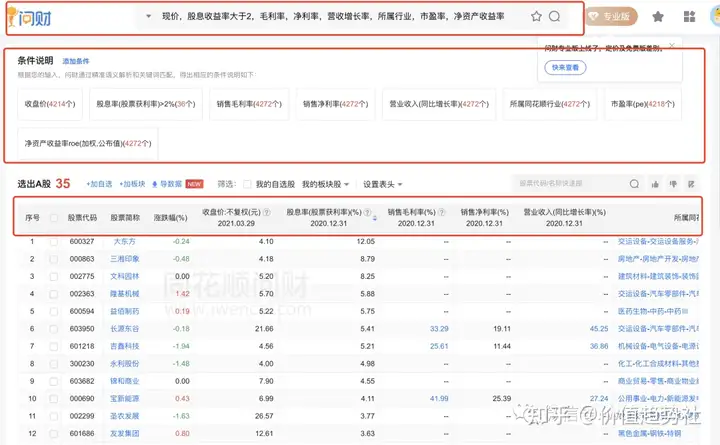
Task: Click sort arrows on 股息率 column
Action: pos(375,218)
